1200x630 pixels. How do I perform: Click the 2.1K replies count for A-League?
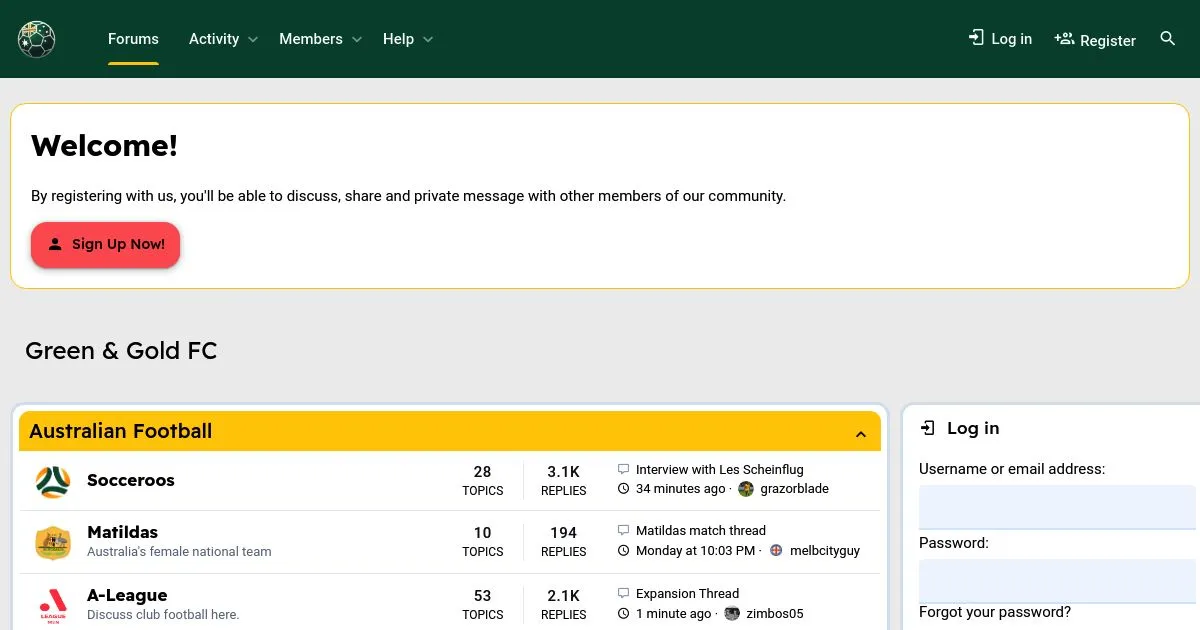563,596
